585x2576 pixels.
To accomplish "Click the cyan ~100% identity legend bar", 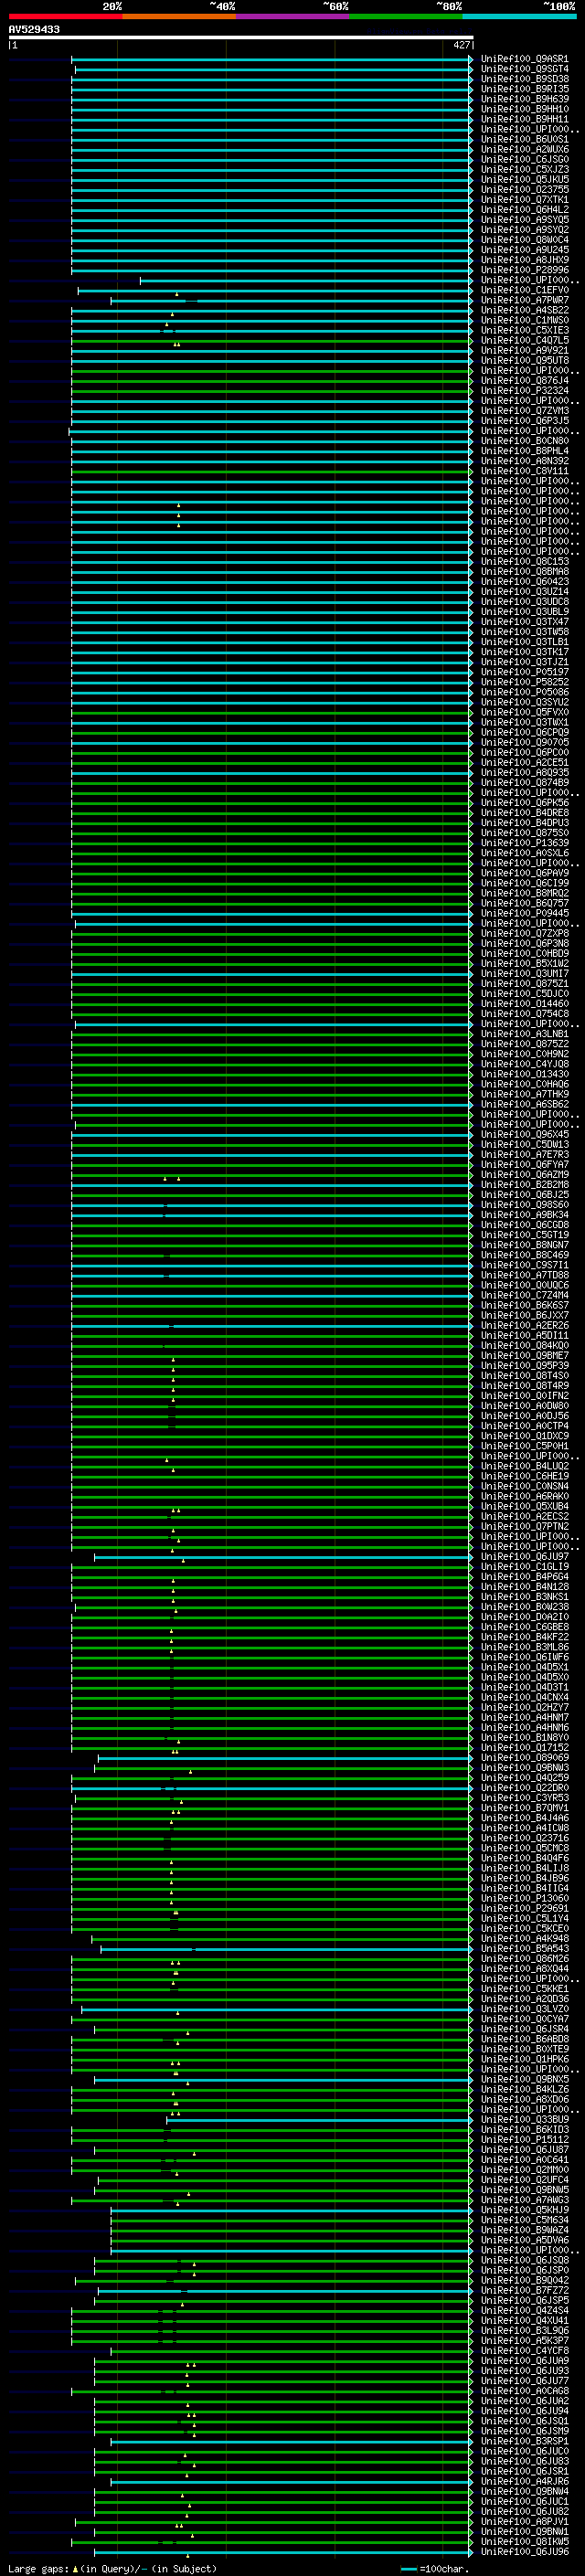I will click(520, 16).
